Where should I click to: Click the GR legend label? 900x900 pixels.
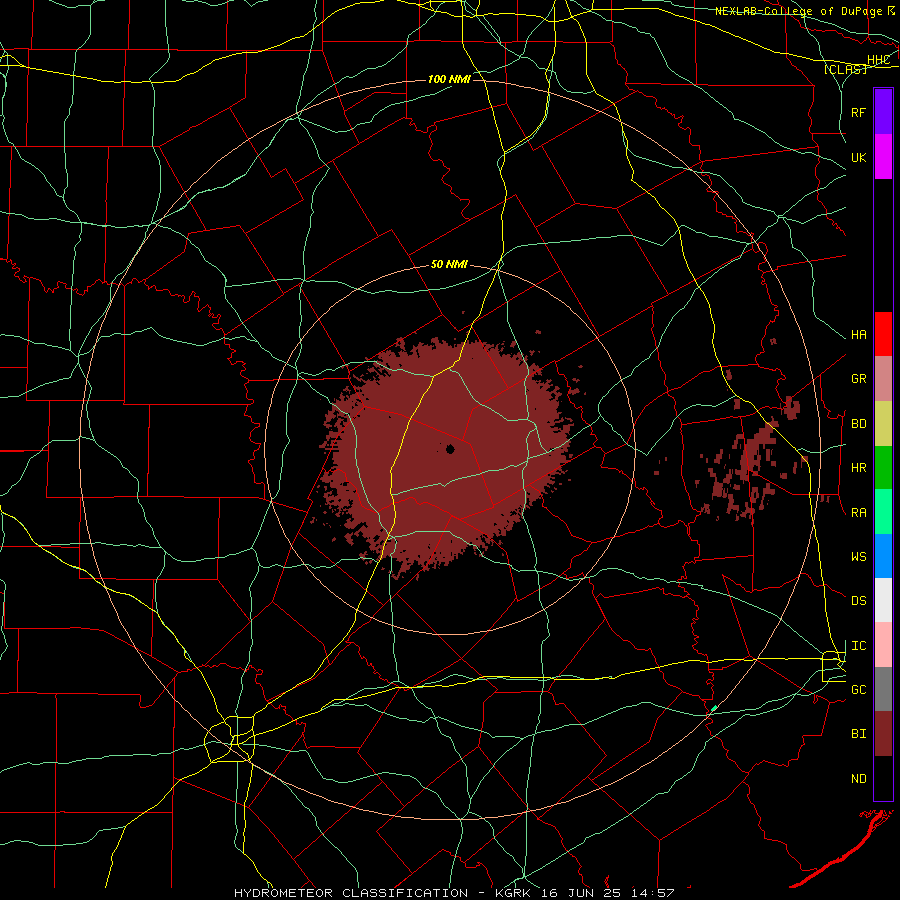click(x=859, y=379)
